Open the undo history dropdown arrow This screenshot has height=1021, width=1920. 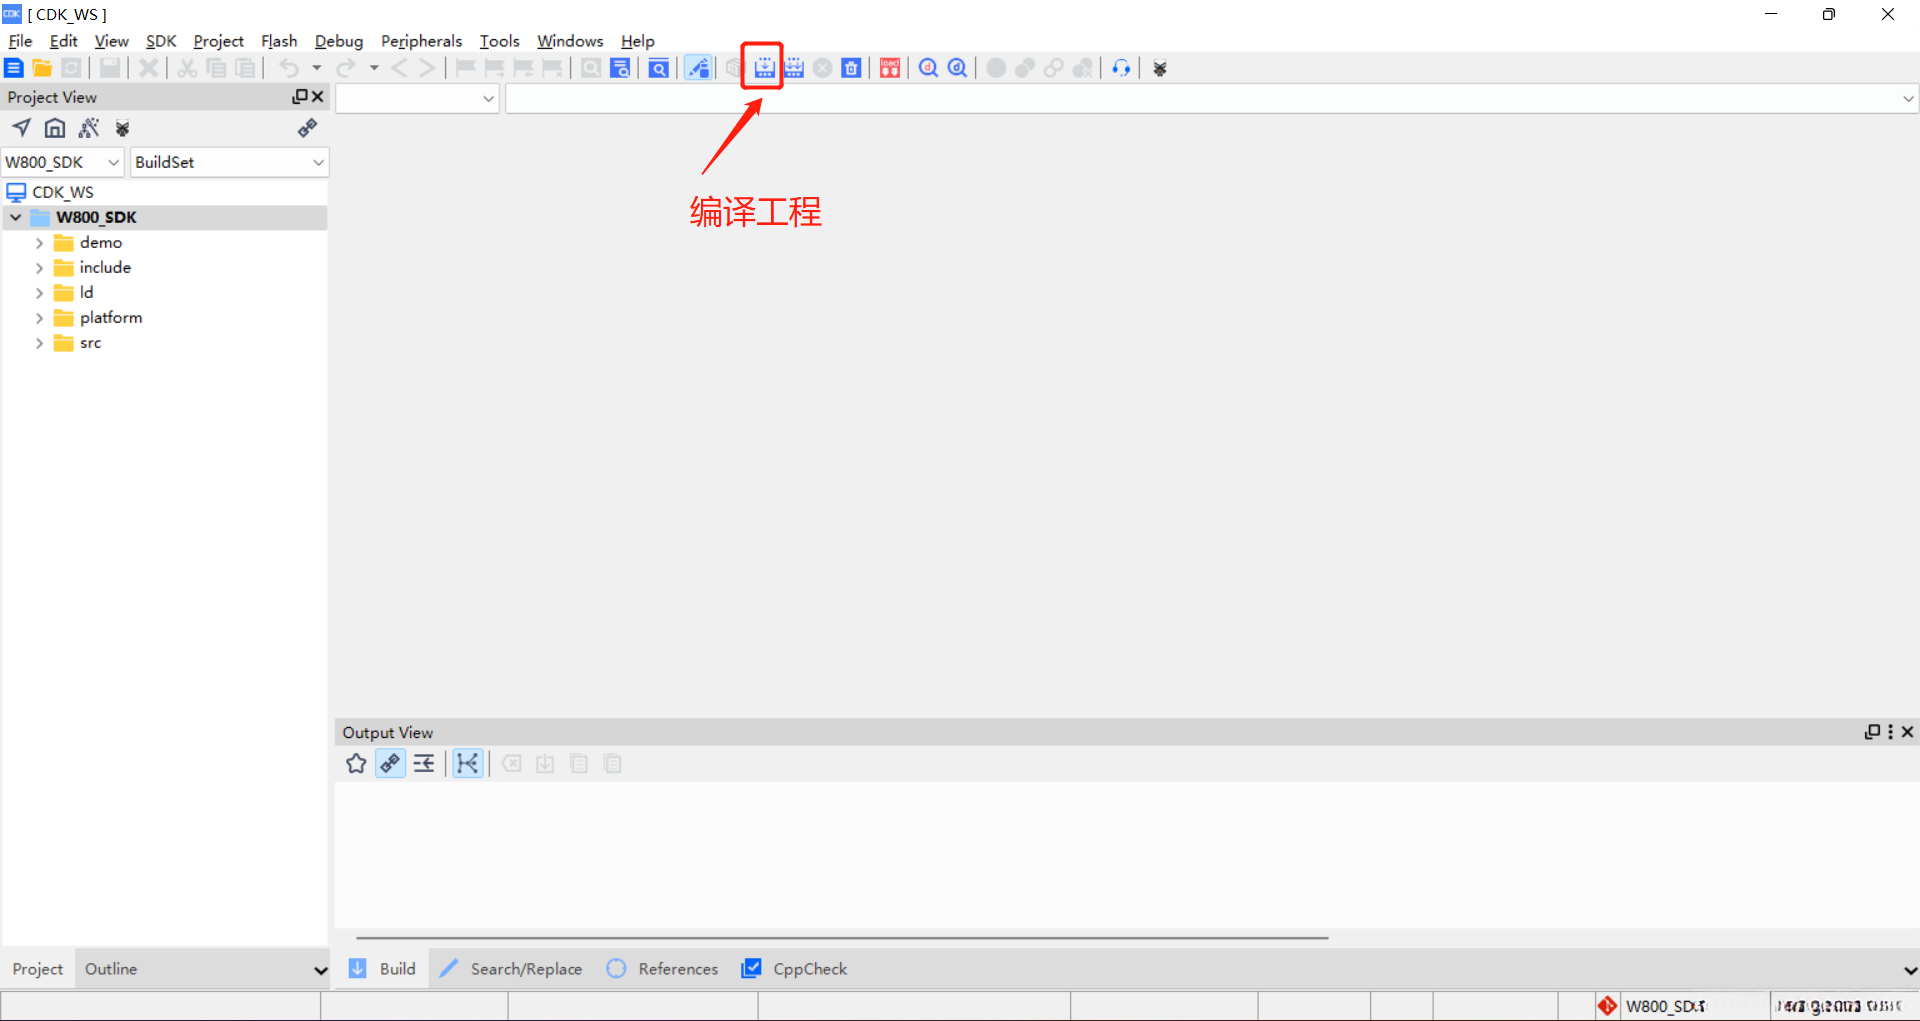pyautogui.click(x=317, y=68)
